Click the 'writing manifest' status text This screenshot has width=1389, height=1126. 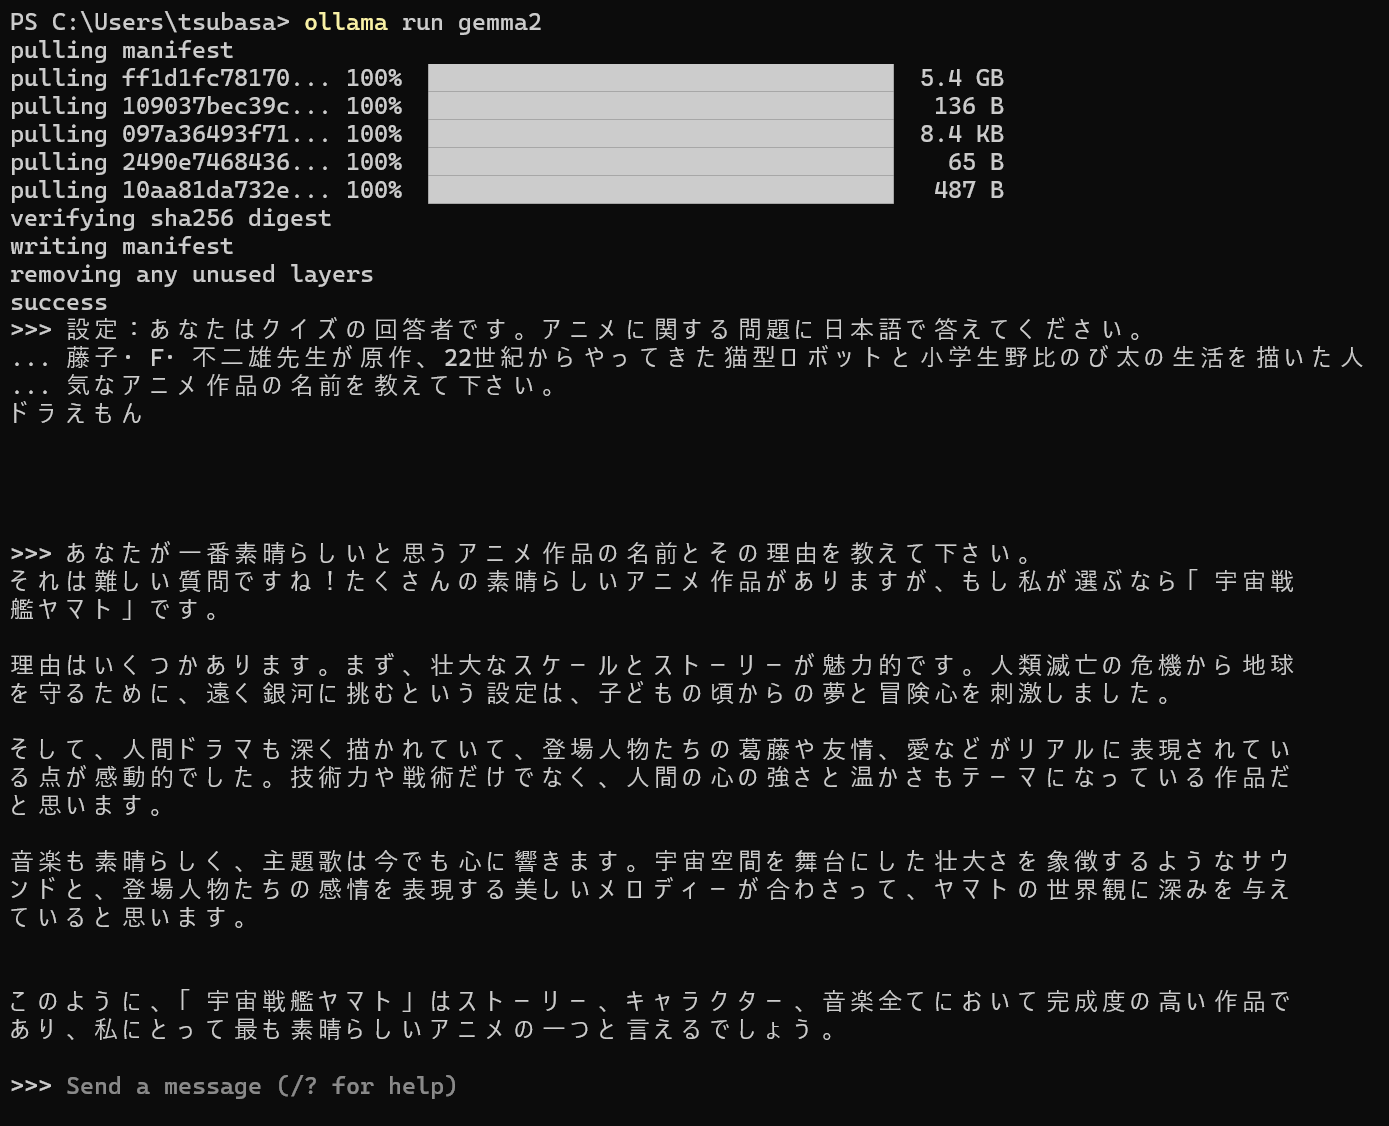click(x=120, y=246)
